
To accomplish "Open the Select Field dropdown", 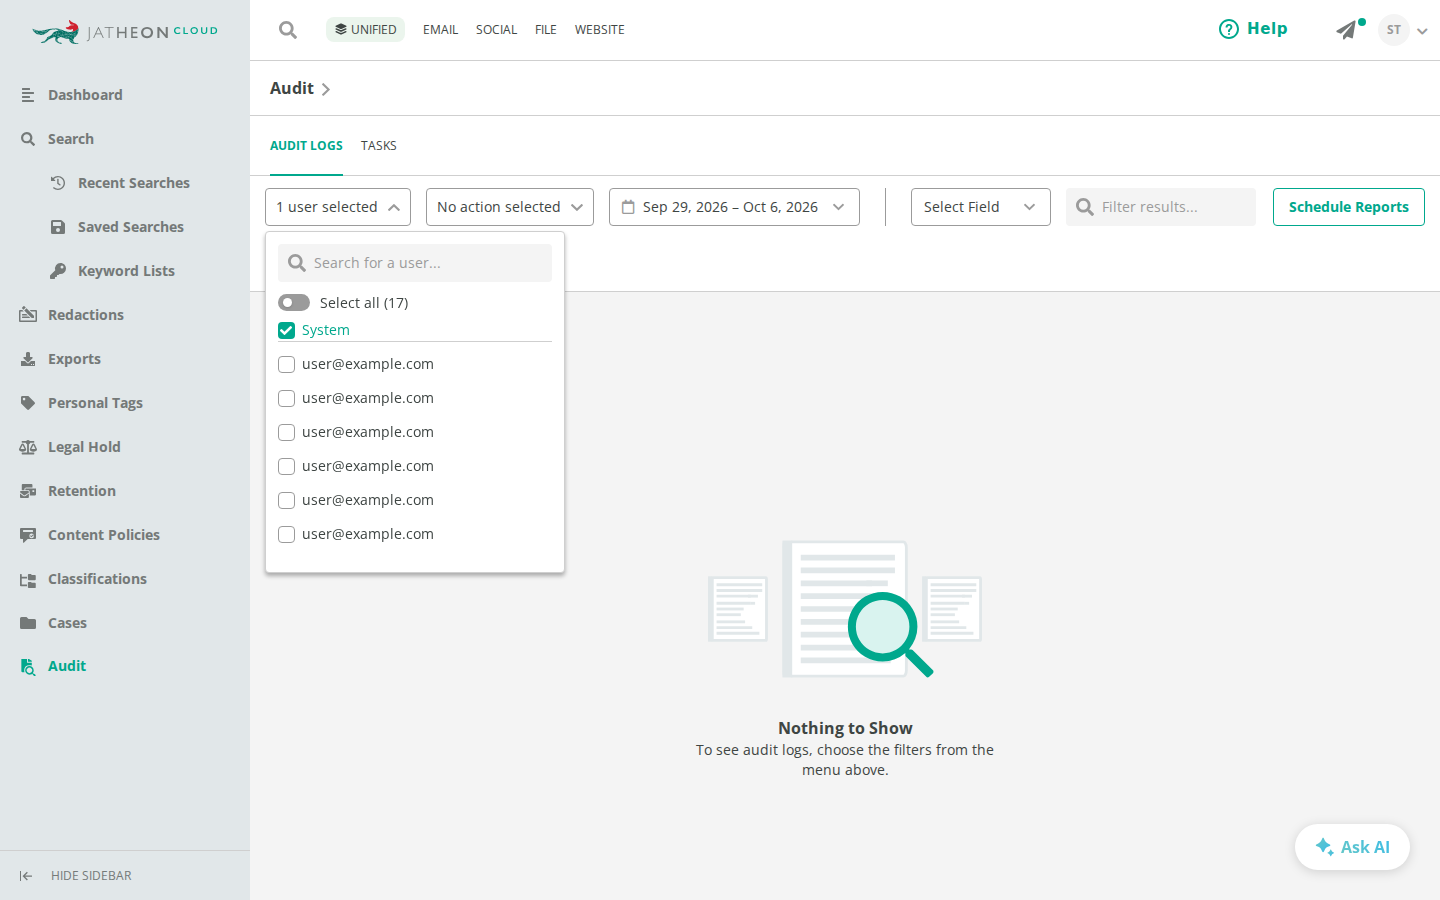I will (981, 207).
